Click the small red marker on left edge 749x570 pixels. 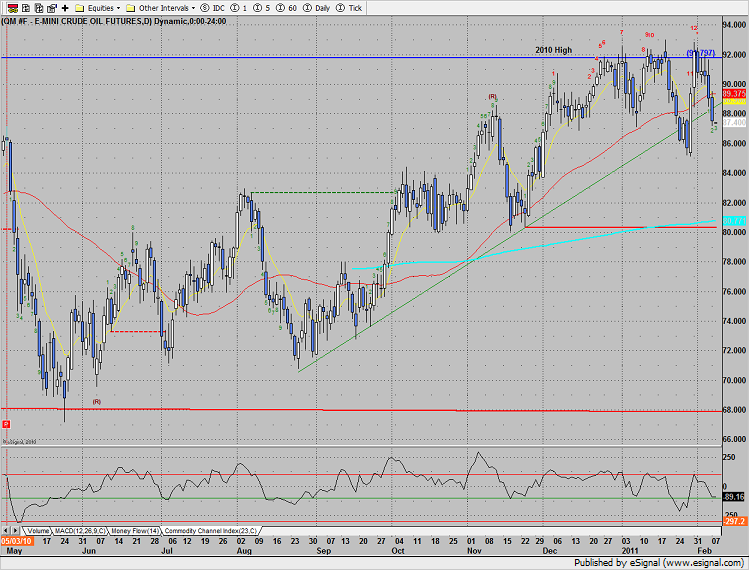[7, 425]
